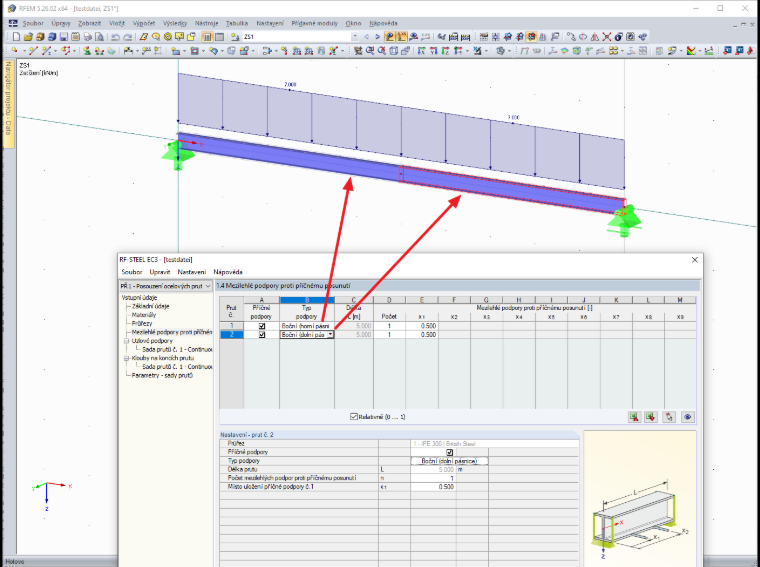Open the Úpravy menu
The height and width of the screenshot is (567, 760).
point(61,23)
